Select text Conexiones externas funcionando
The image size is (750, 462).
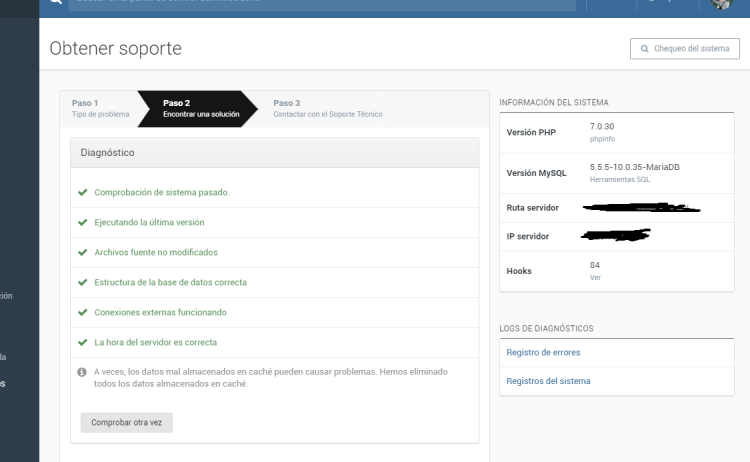[x=160, y=312]
